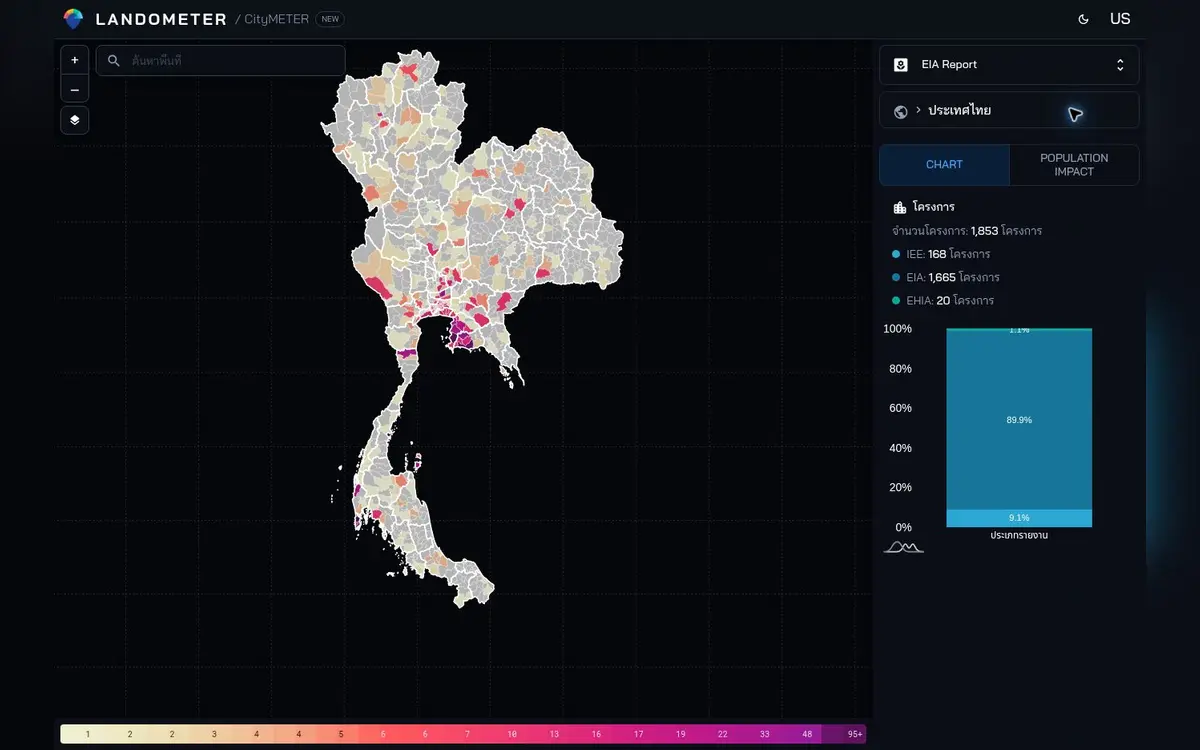Image resolution: width=1200 pixels, height=750 pixels.
Task: Click the CityMETER product label
Action: point(276,19)
